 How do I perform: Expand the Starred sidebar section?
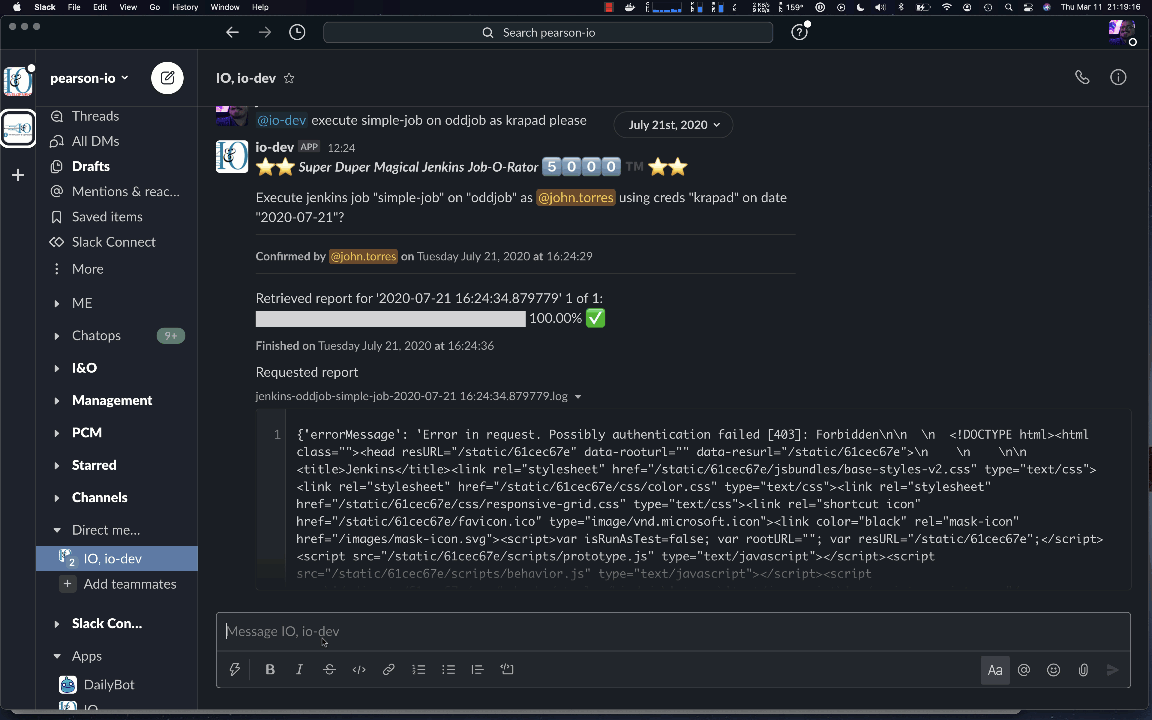(57, 465)
